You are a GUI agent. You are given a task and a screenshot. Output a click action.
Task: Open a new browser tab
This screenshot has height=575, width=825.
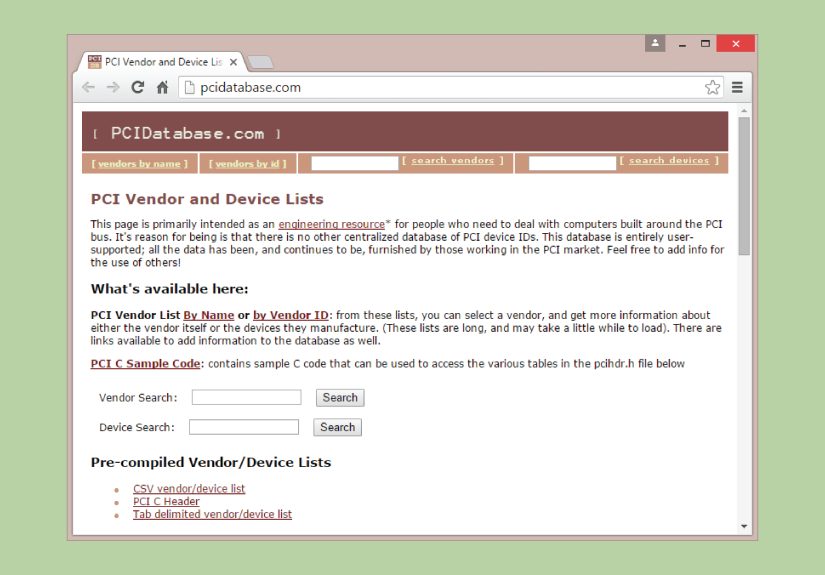(260, 62)
